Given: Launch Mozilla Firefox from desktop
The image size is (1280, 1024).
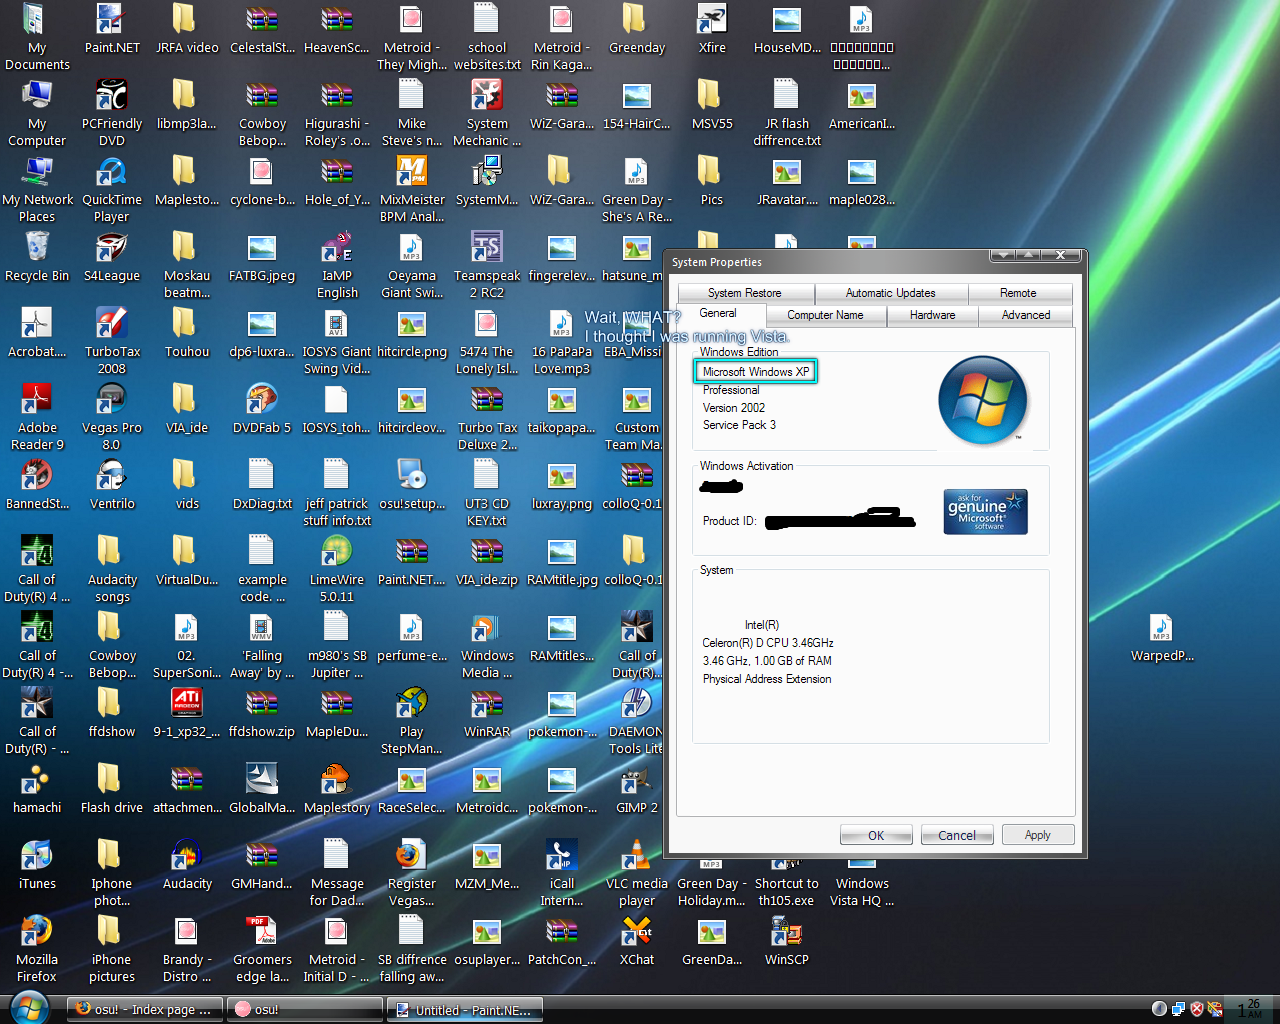Looking at the screenshot, I should coord(37,949).
